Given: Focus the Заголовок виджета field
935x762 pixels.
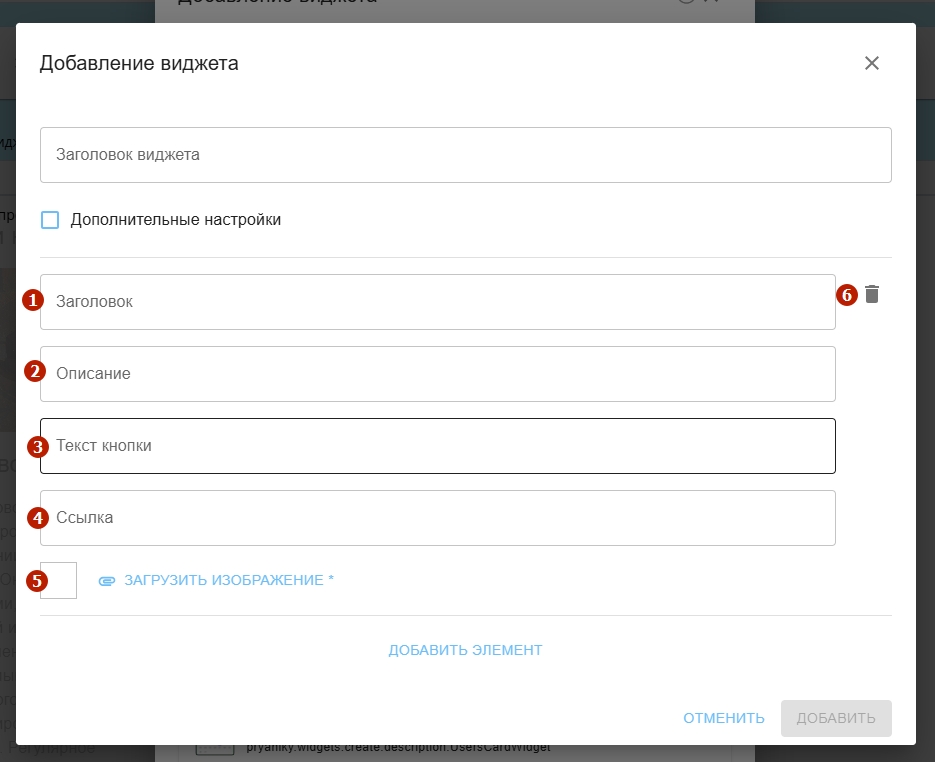Looking at the screenshot, I should [465, 155].
